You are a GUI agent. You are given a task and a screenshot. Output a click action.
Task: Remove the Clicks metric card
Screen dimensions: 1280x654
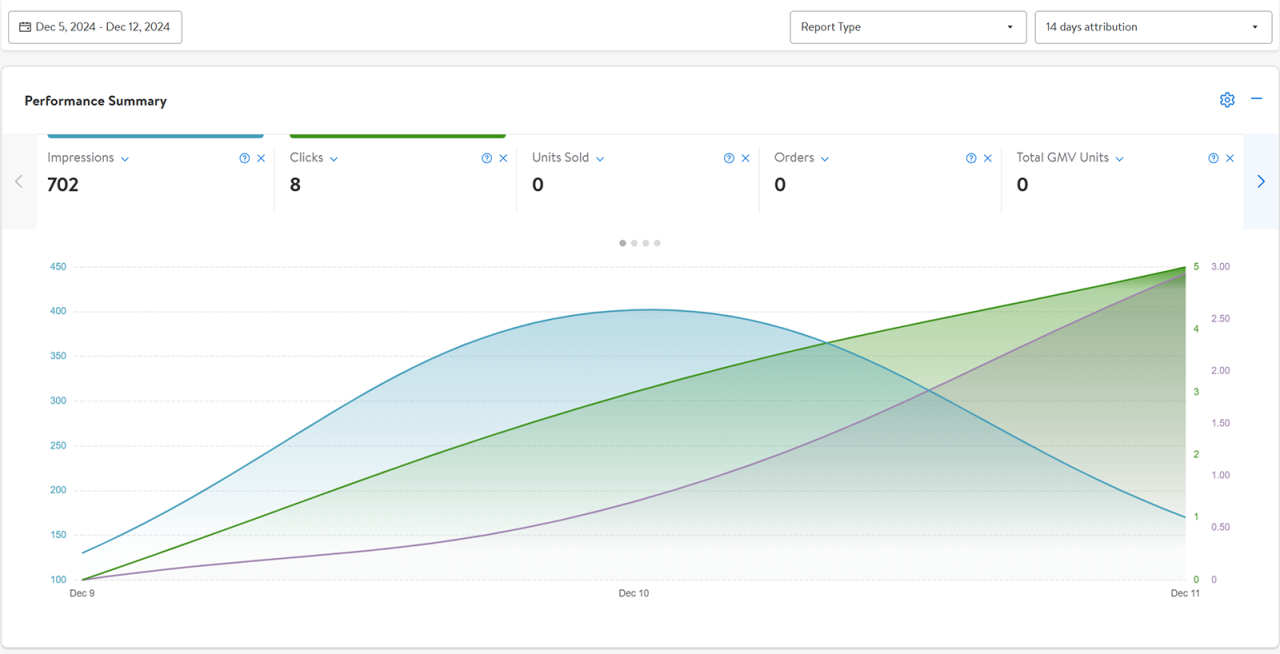click(x=503, y=158)
